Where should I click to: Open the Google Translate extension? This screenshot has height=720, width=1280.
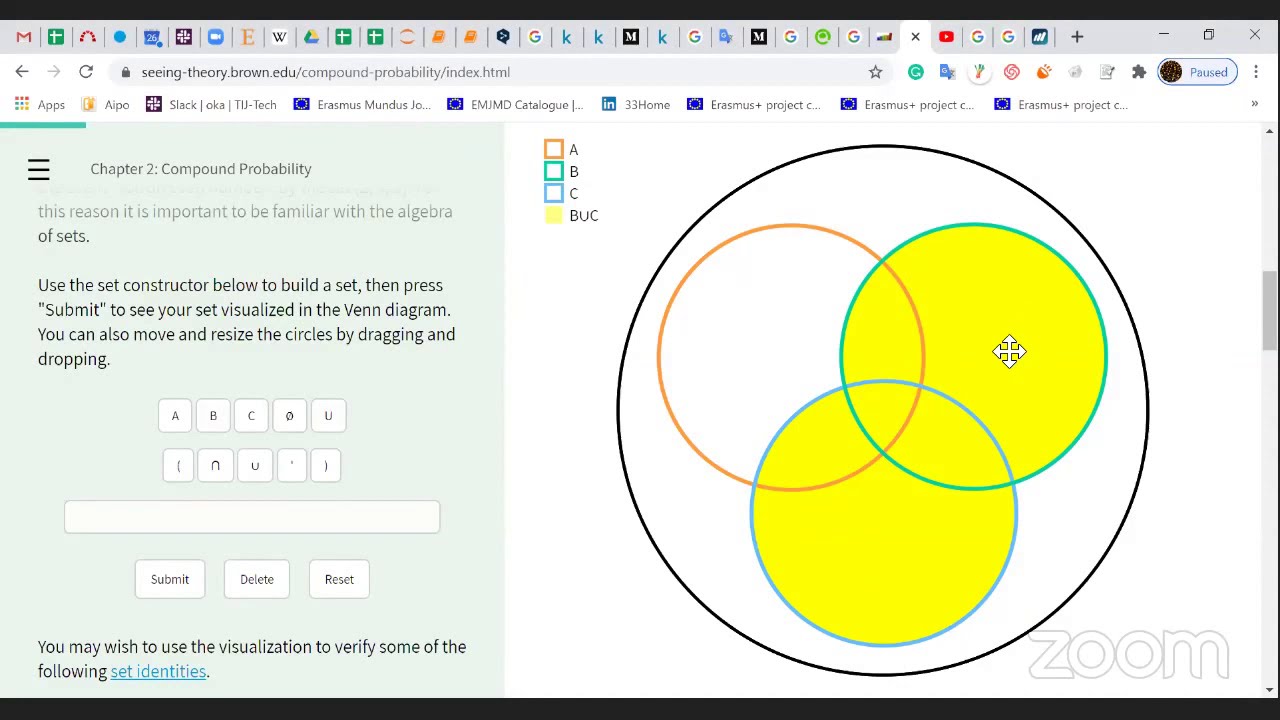948,72
